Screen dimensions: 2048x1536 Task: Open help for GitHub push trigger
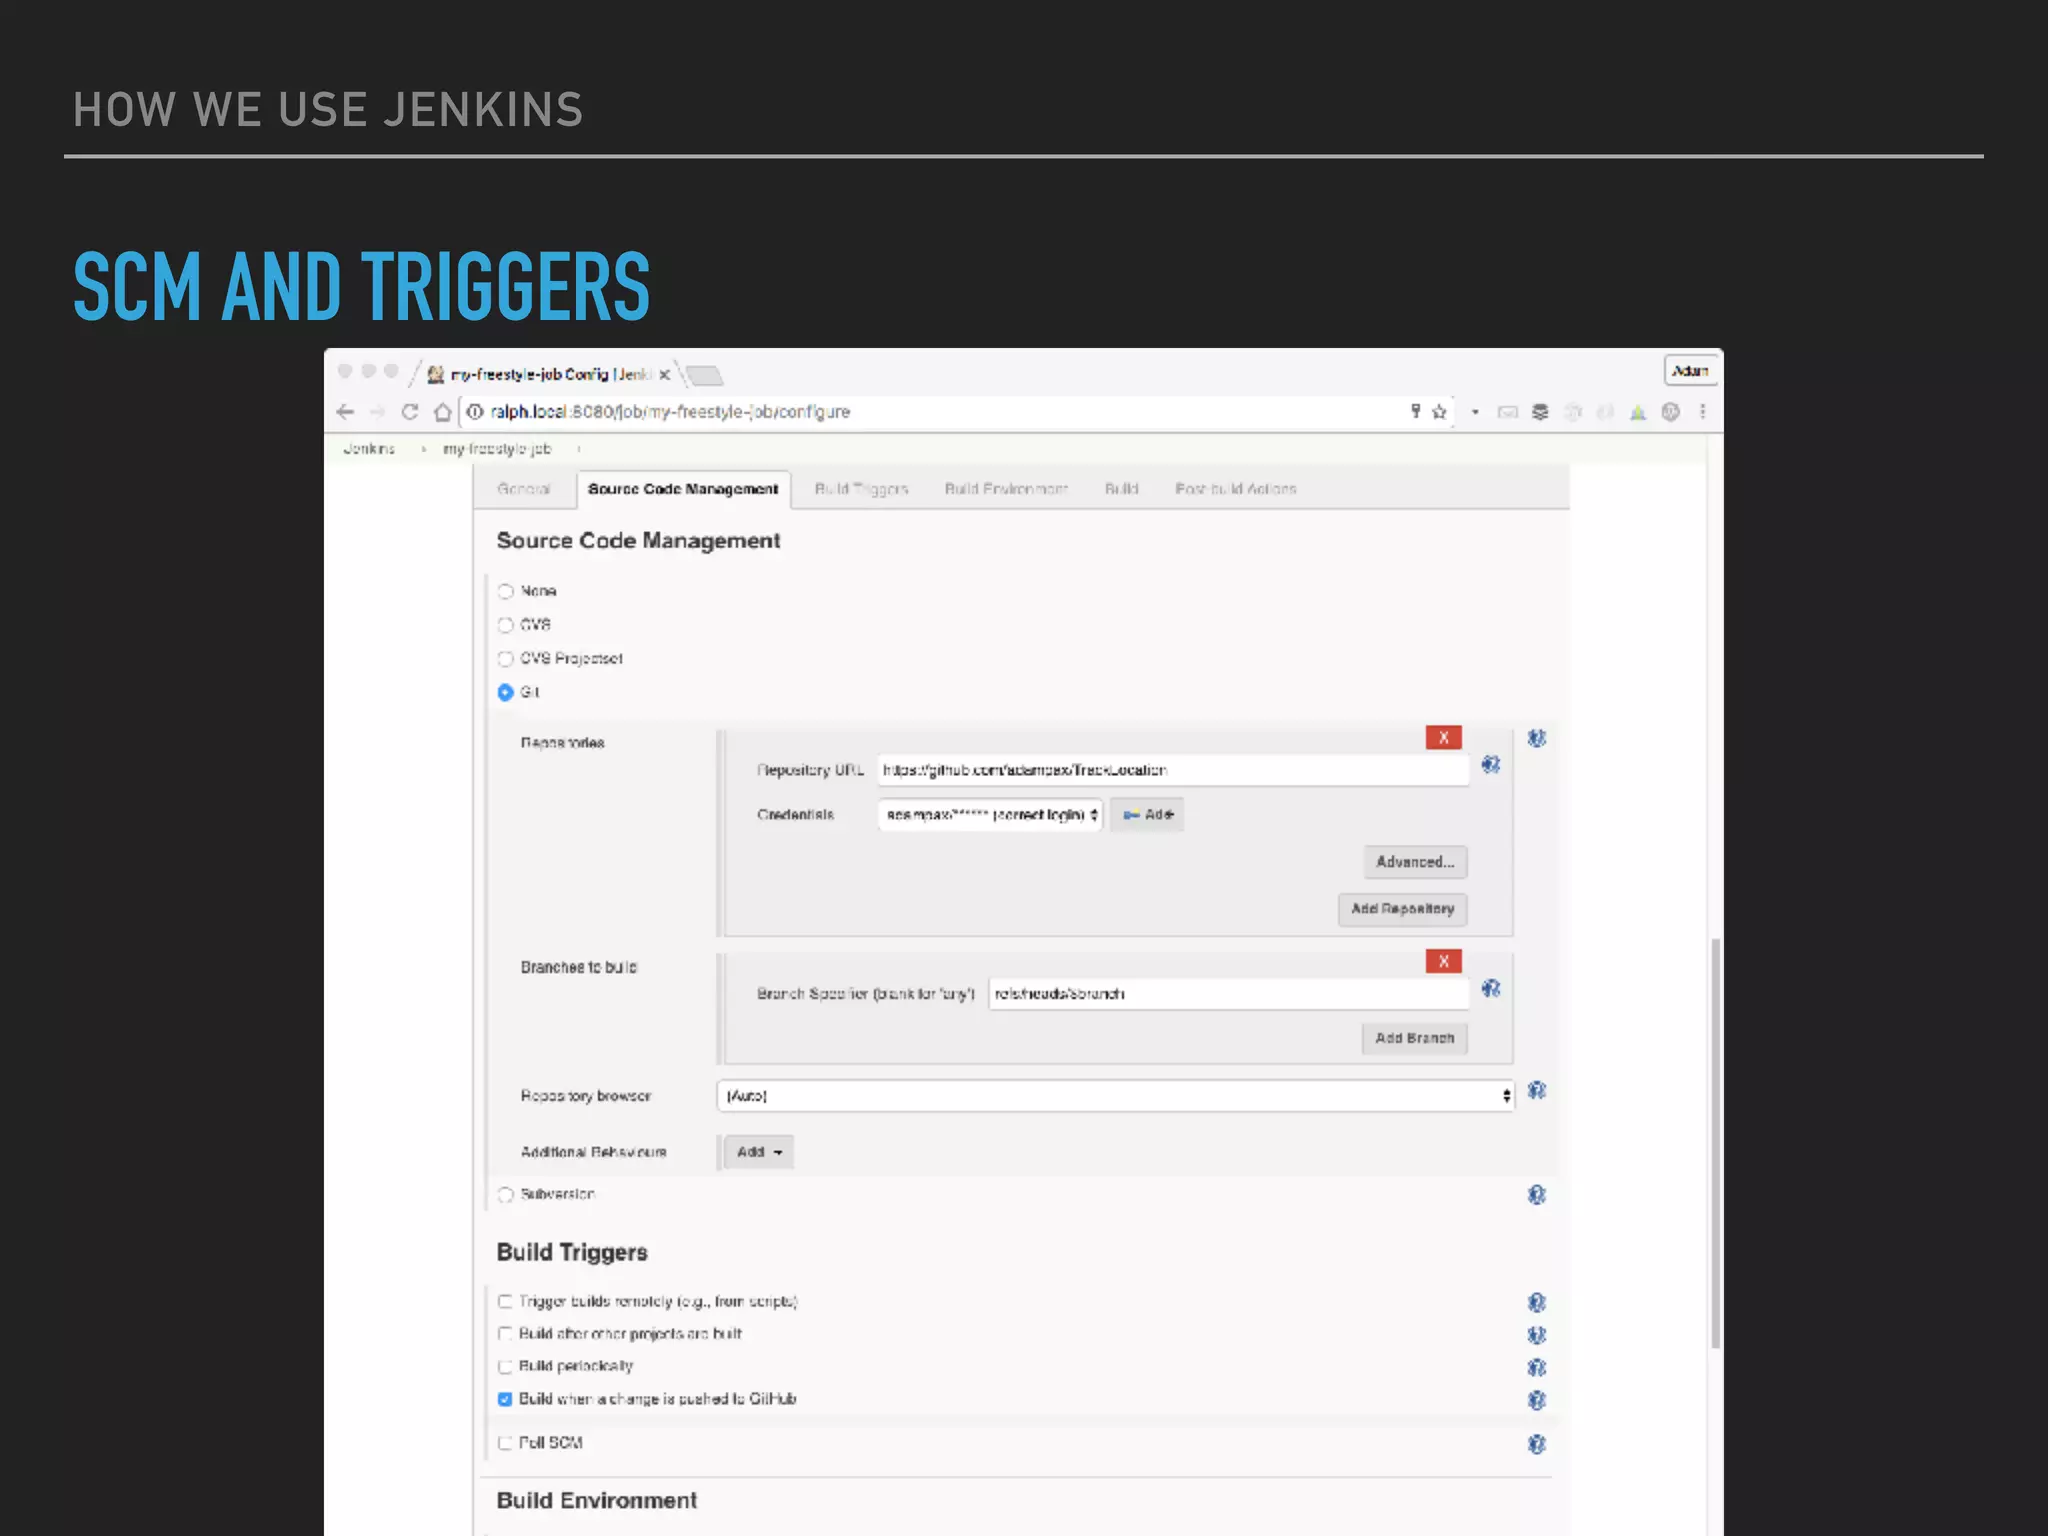coord(1537,1400)
